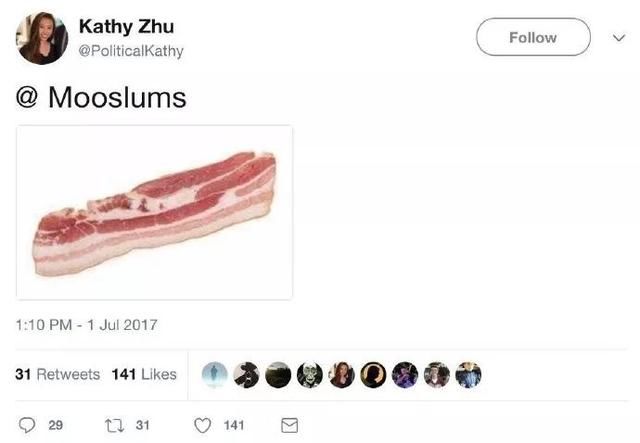This screenshot has height=443, width=640.
Task: Enlarge the bacon image attachment
Action: point(154,212)
